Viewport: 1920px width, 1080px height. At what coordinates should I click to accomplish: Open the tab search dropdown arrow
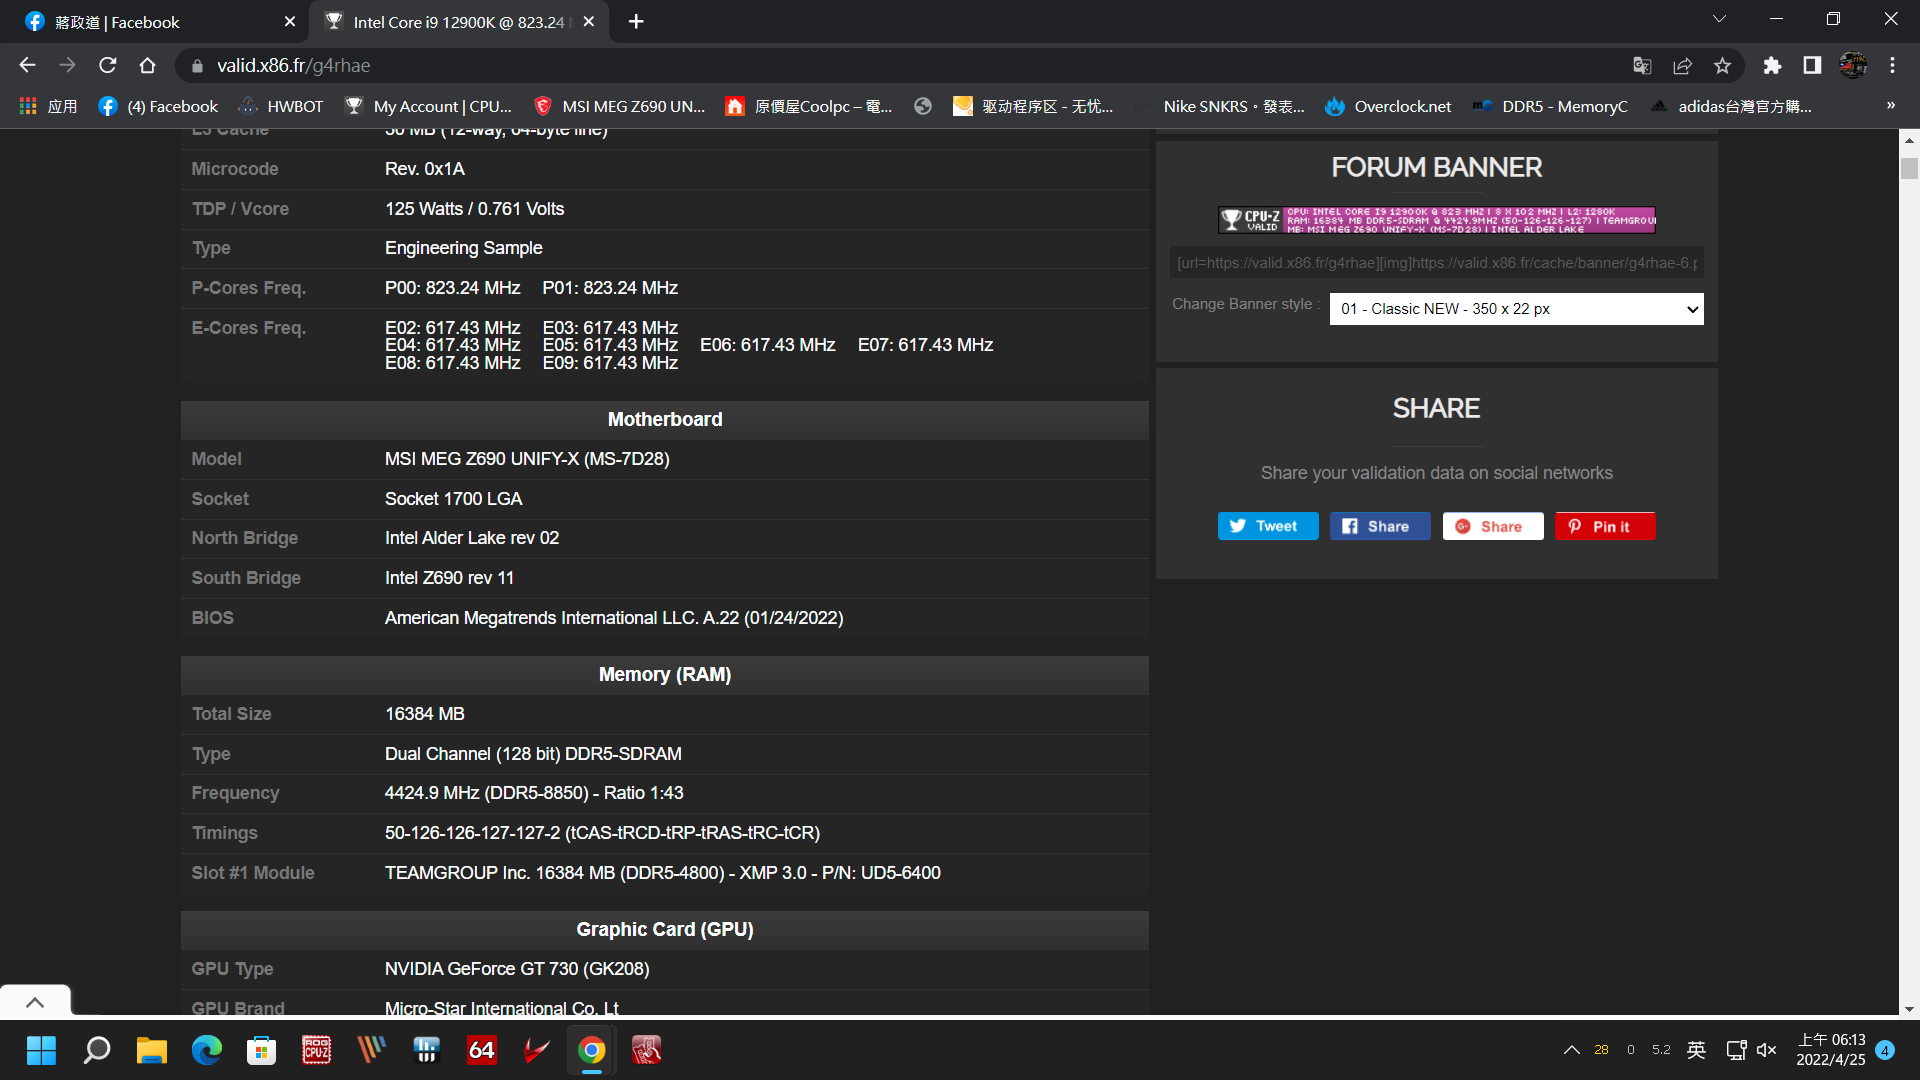click(1719, 19)
